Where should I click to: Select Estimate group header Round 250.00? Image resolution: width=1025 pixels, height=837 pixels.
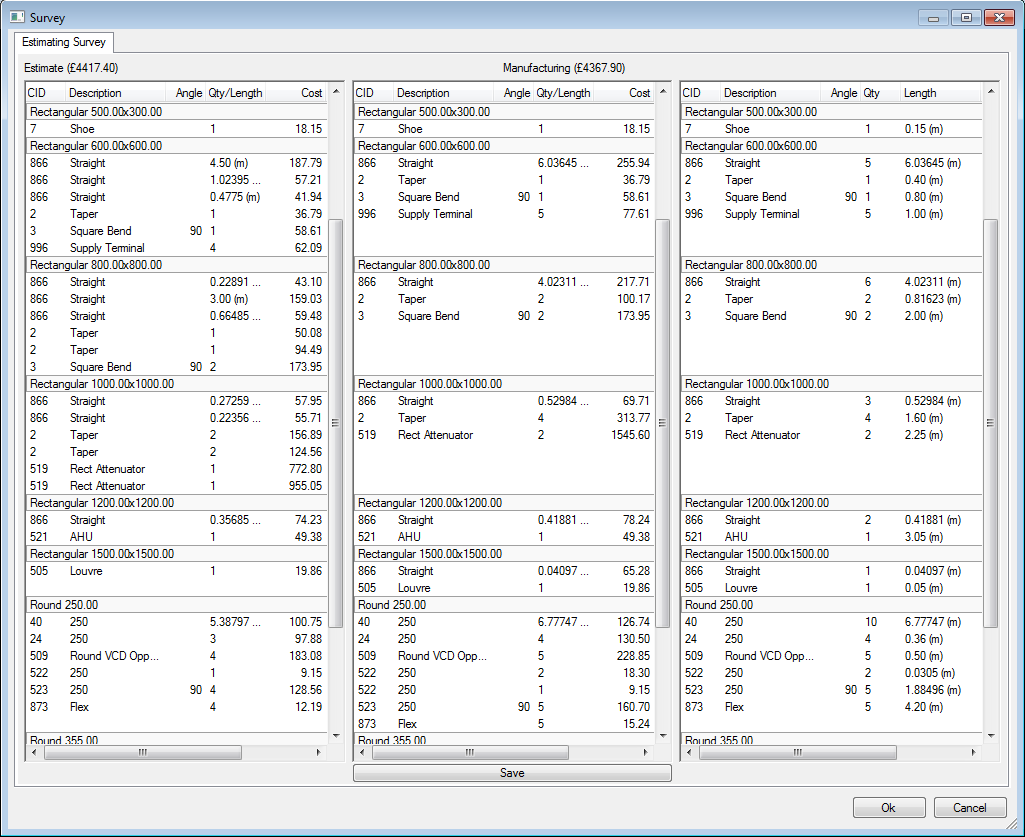tap(176, 605)
